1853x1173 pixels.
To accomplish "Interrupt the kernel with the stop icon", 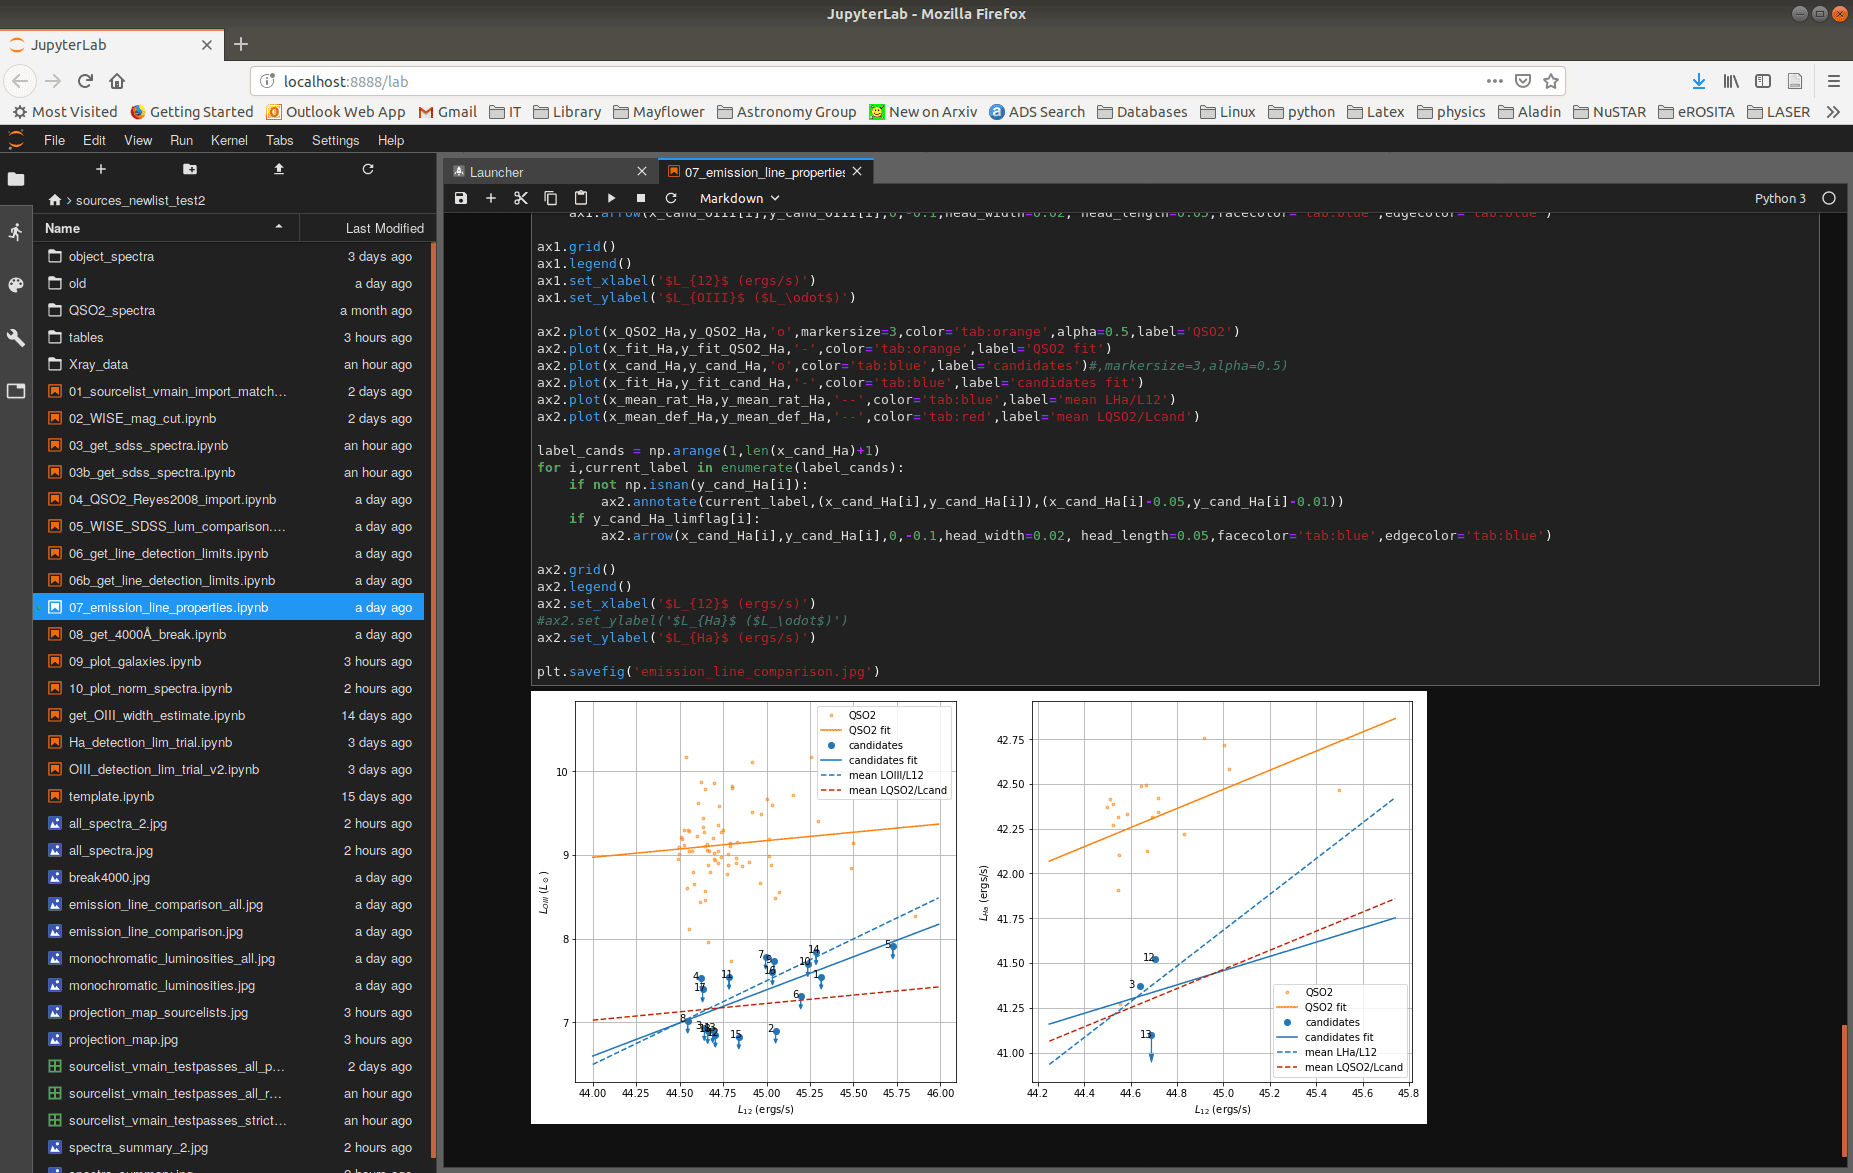I will pos(641,198).
